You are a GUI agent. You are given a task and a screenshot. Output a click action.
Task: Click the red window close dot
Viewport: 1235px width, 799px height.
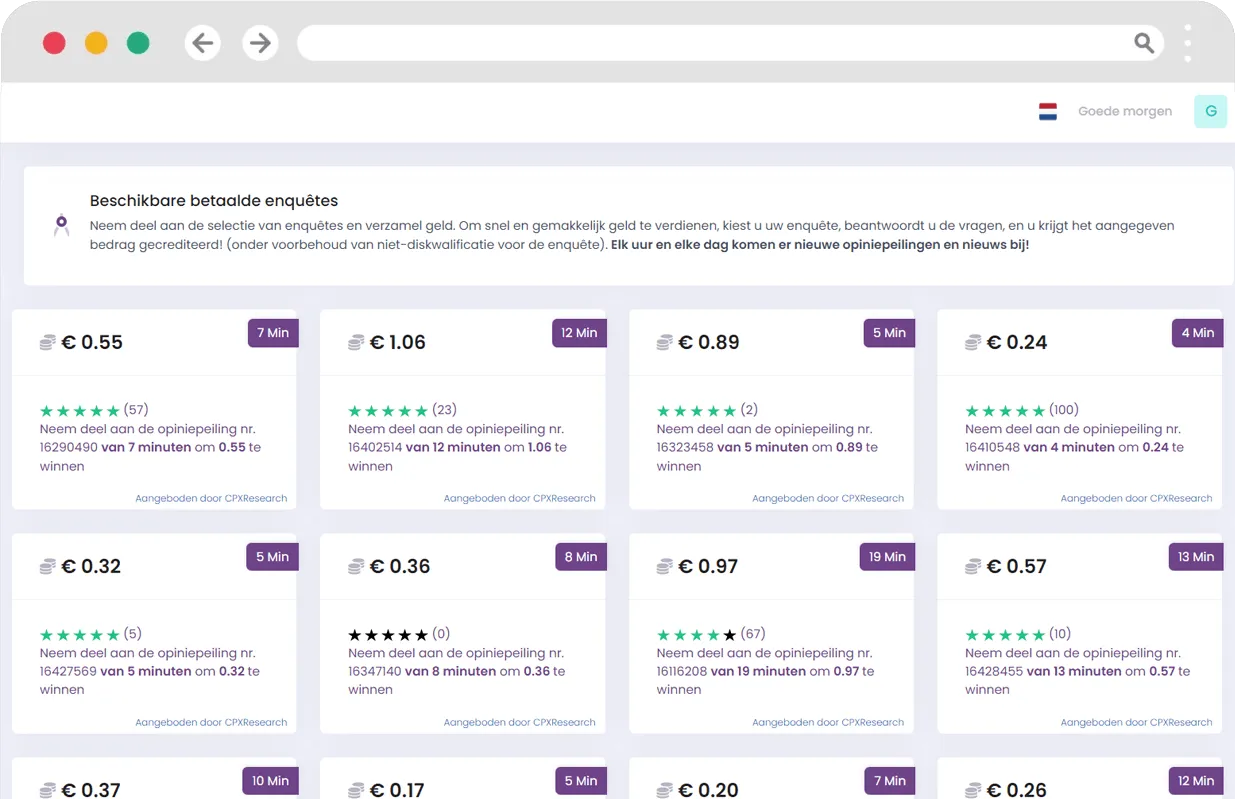pos(54,43)
